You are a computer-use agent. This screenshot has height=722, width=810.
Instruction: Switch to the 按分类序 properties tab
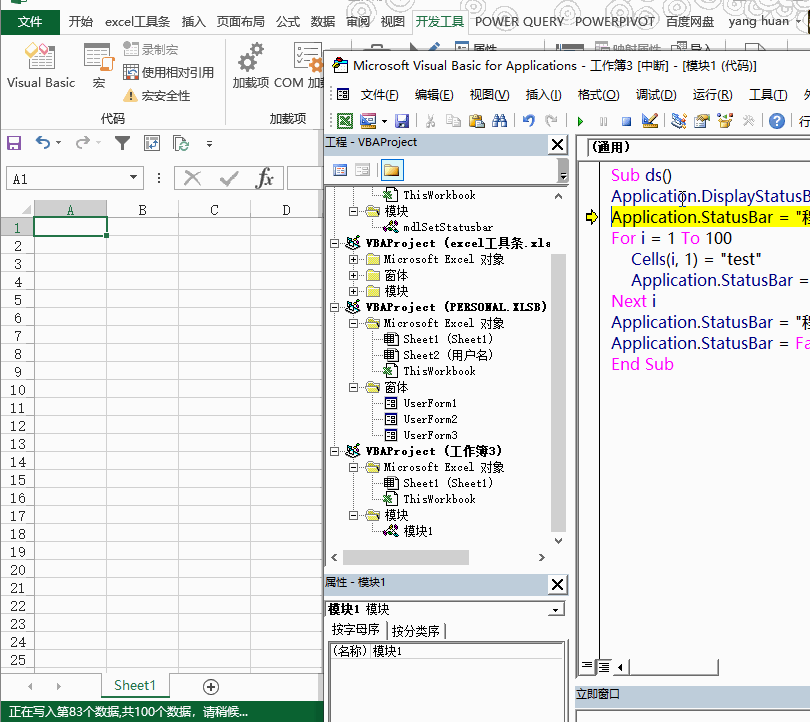(416, 630)
